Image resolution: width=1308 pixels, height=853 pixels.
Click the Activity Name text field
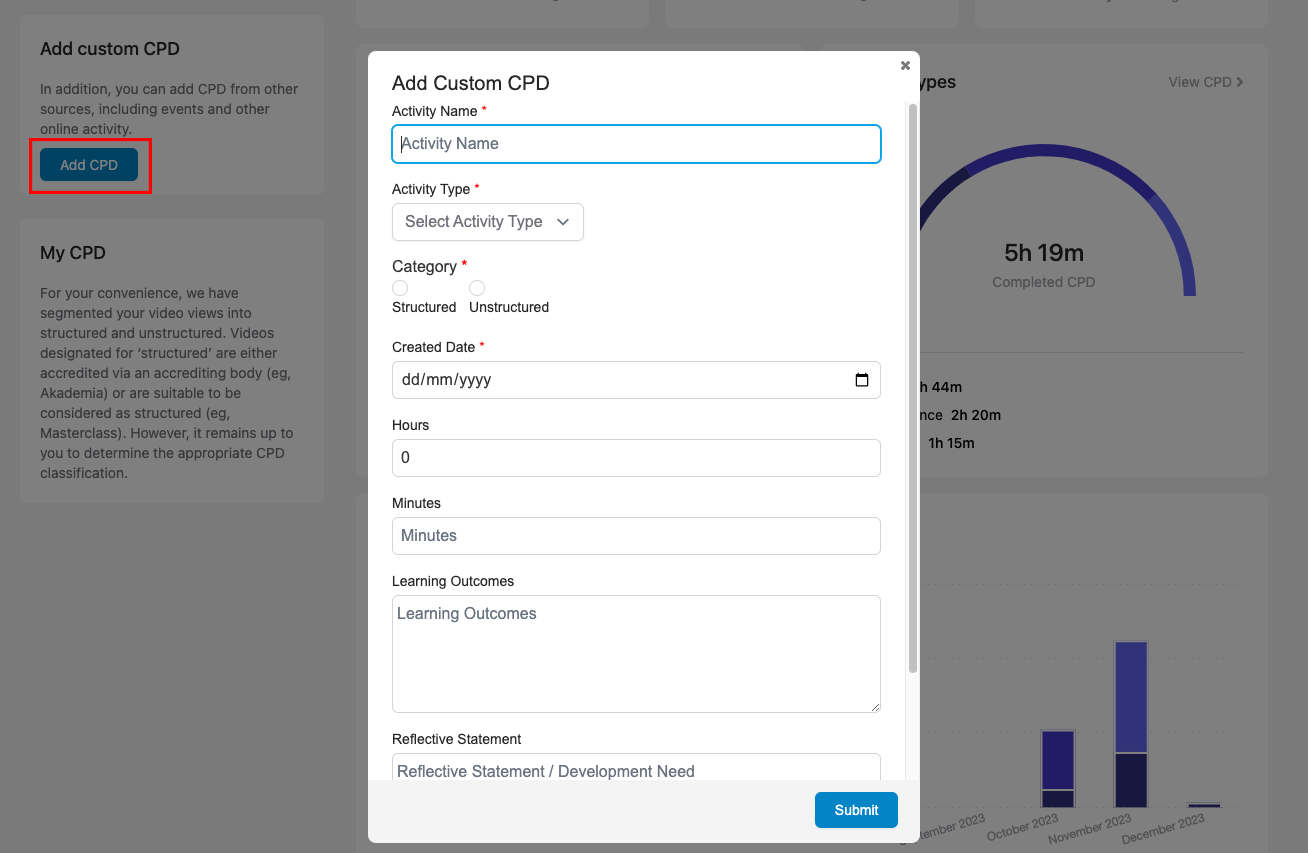click(636, 144)
